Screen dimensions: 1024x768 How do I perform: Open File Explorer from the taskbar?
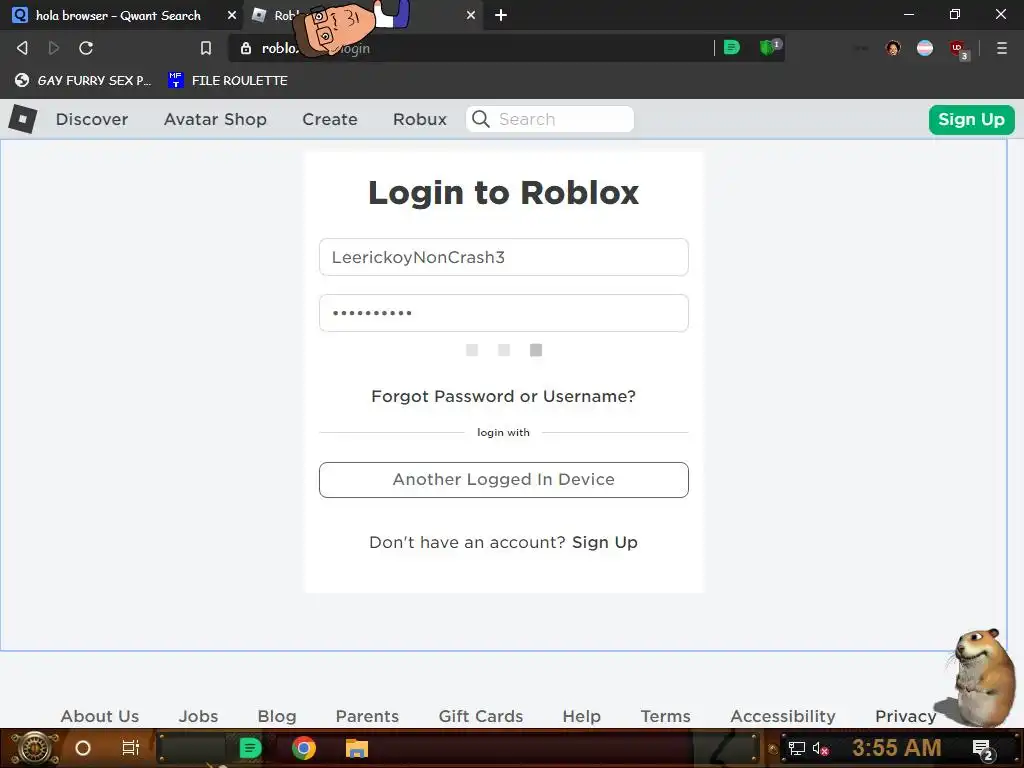tap(357, 748)
